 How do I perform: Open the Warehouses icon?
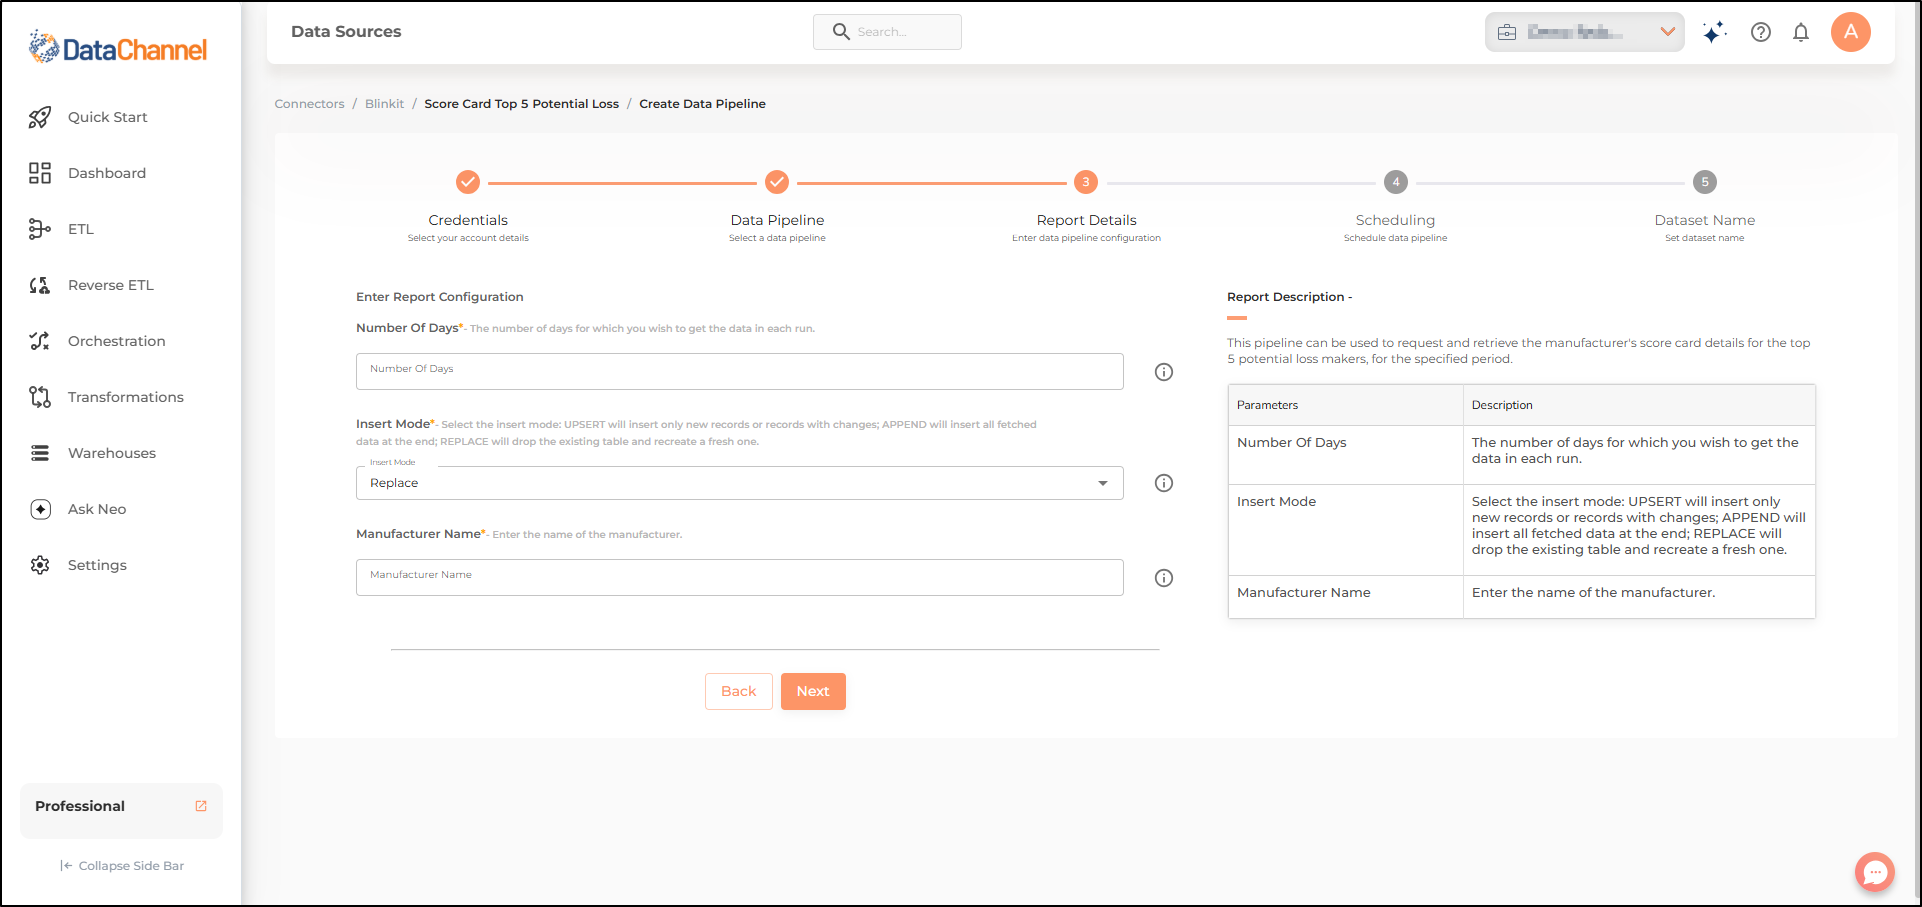click(40, 453)
